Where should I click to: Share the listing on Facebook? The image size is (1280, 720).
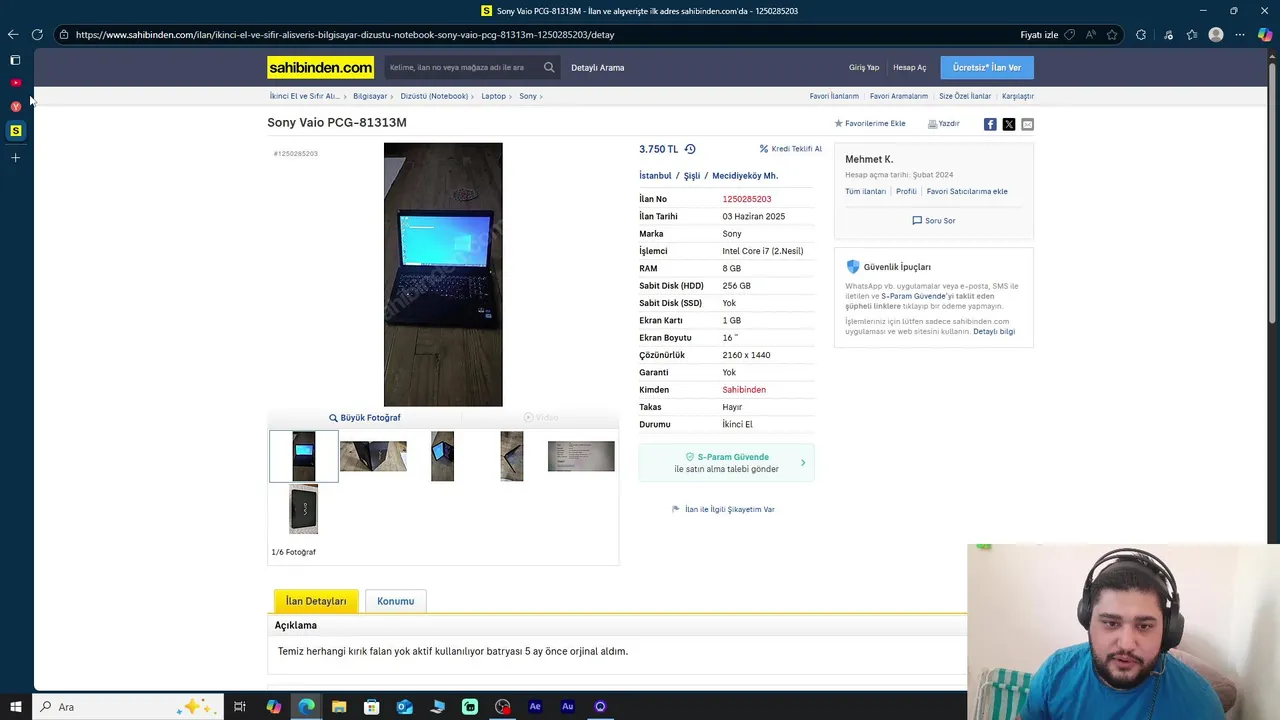pos(990,124)
